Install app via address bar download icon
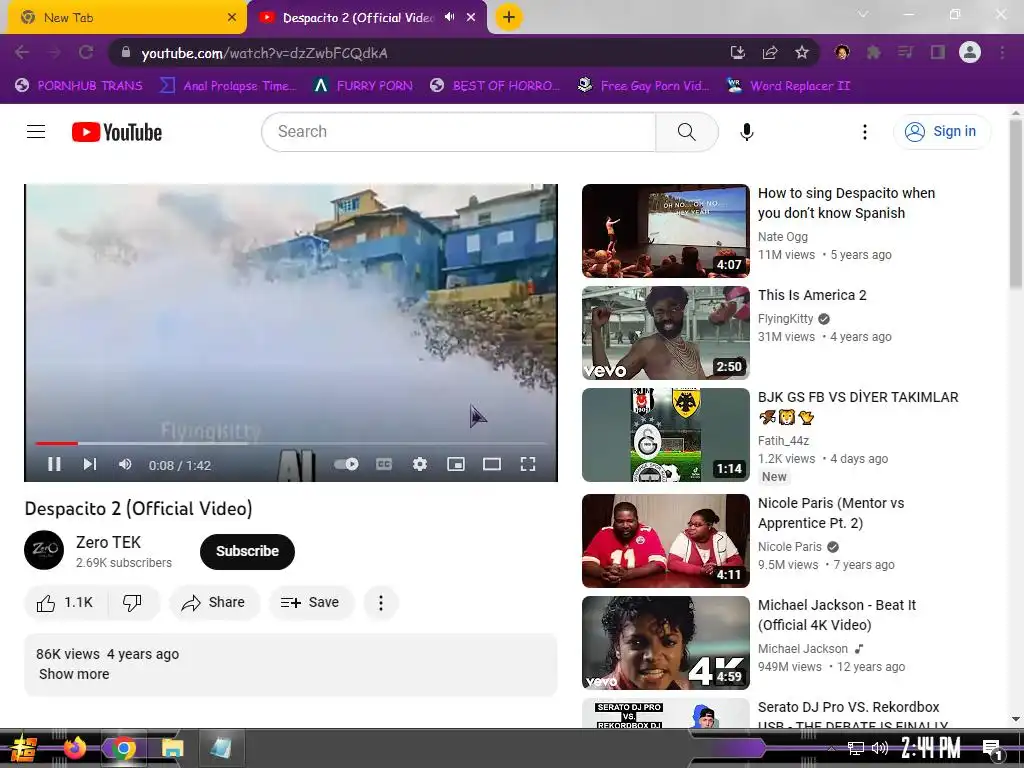This screenshot has width=1024, height=768. click(737, 52)
